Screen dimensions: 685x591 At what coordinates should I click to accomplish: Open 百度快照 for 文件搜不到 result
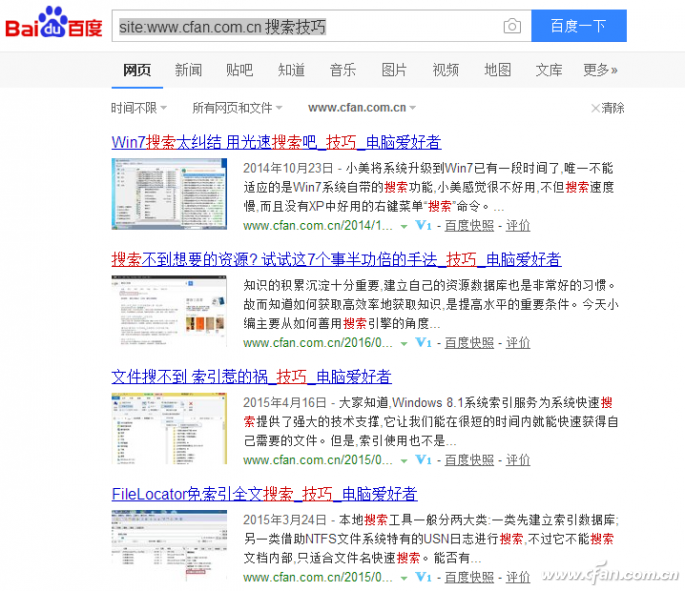[x=469, y=460]
